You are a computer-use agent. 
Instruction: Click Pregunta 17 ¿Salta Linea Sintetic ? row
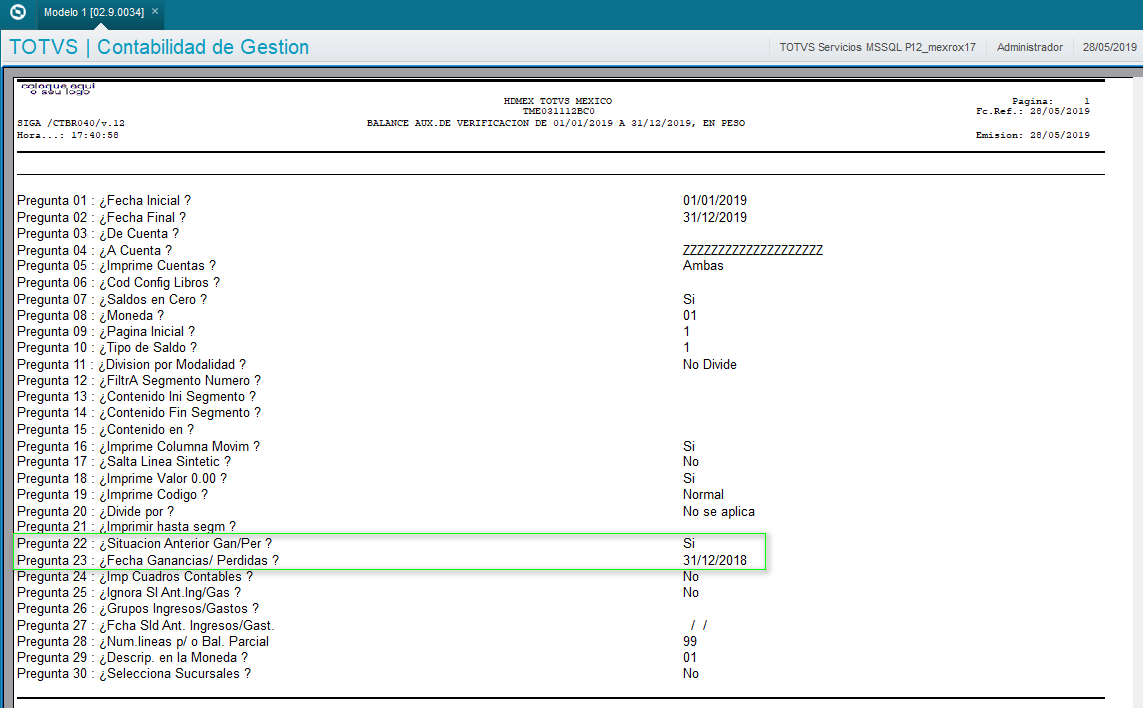pos(124,462)
